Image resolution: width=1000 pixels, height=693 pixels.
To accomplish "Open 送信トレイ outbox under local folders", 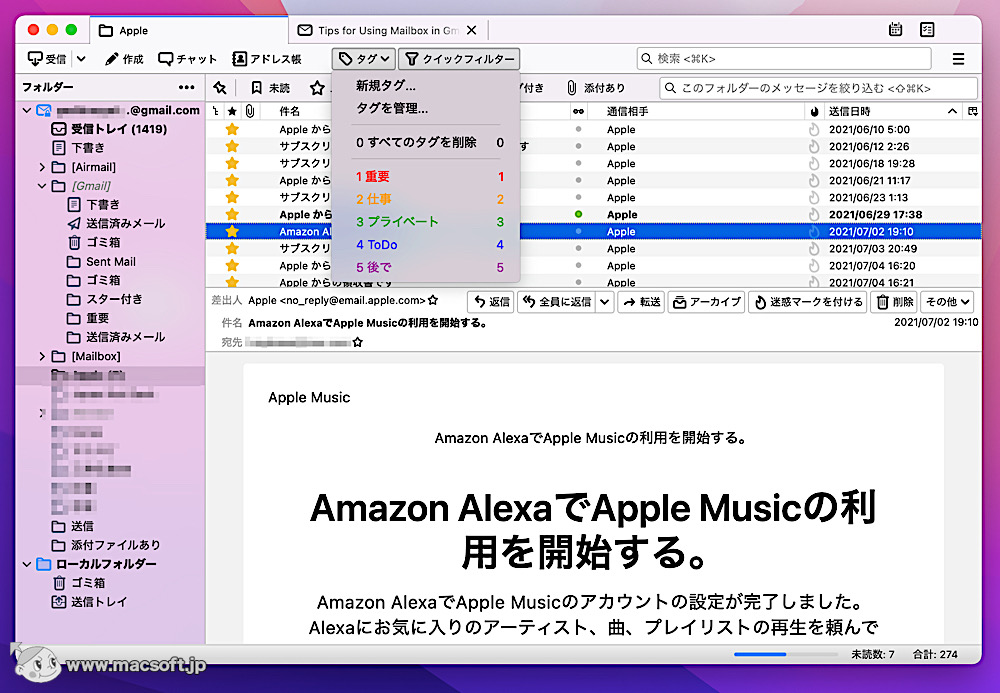I will [x=89, y=602].
